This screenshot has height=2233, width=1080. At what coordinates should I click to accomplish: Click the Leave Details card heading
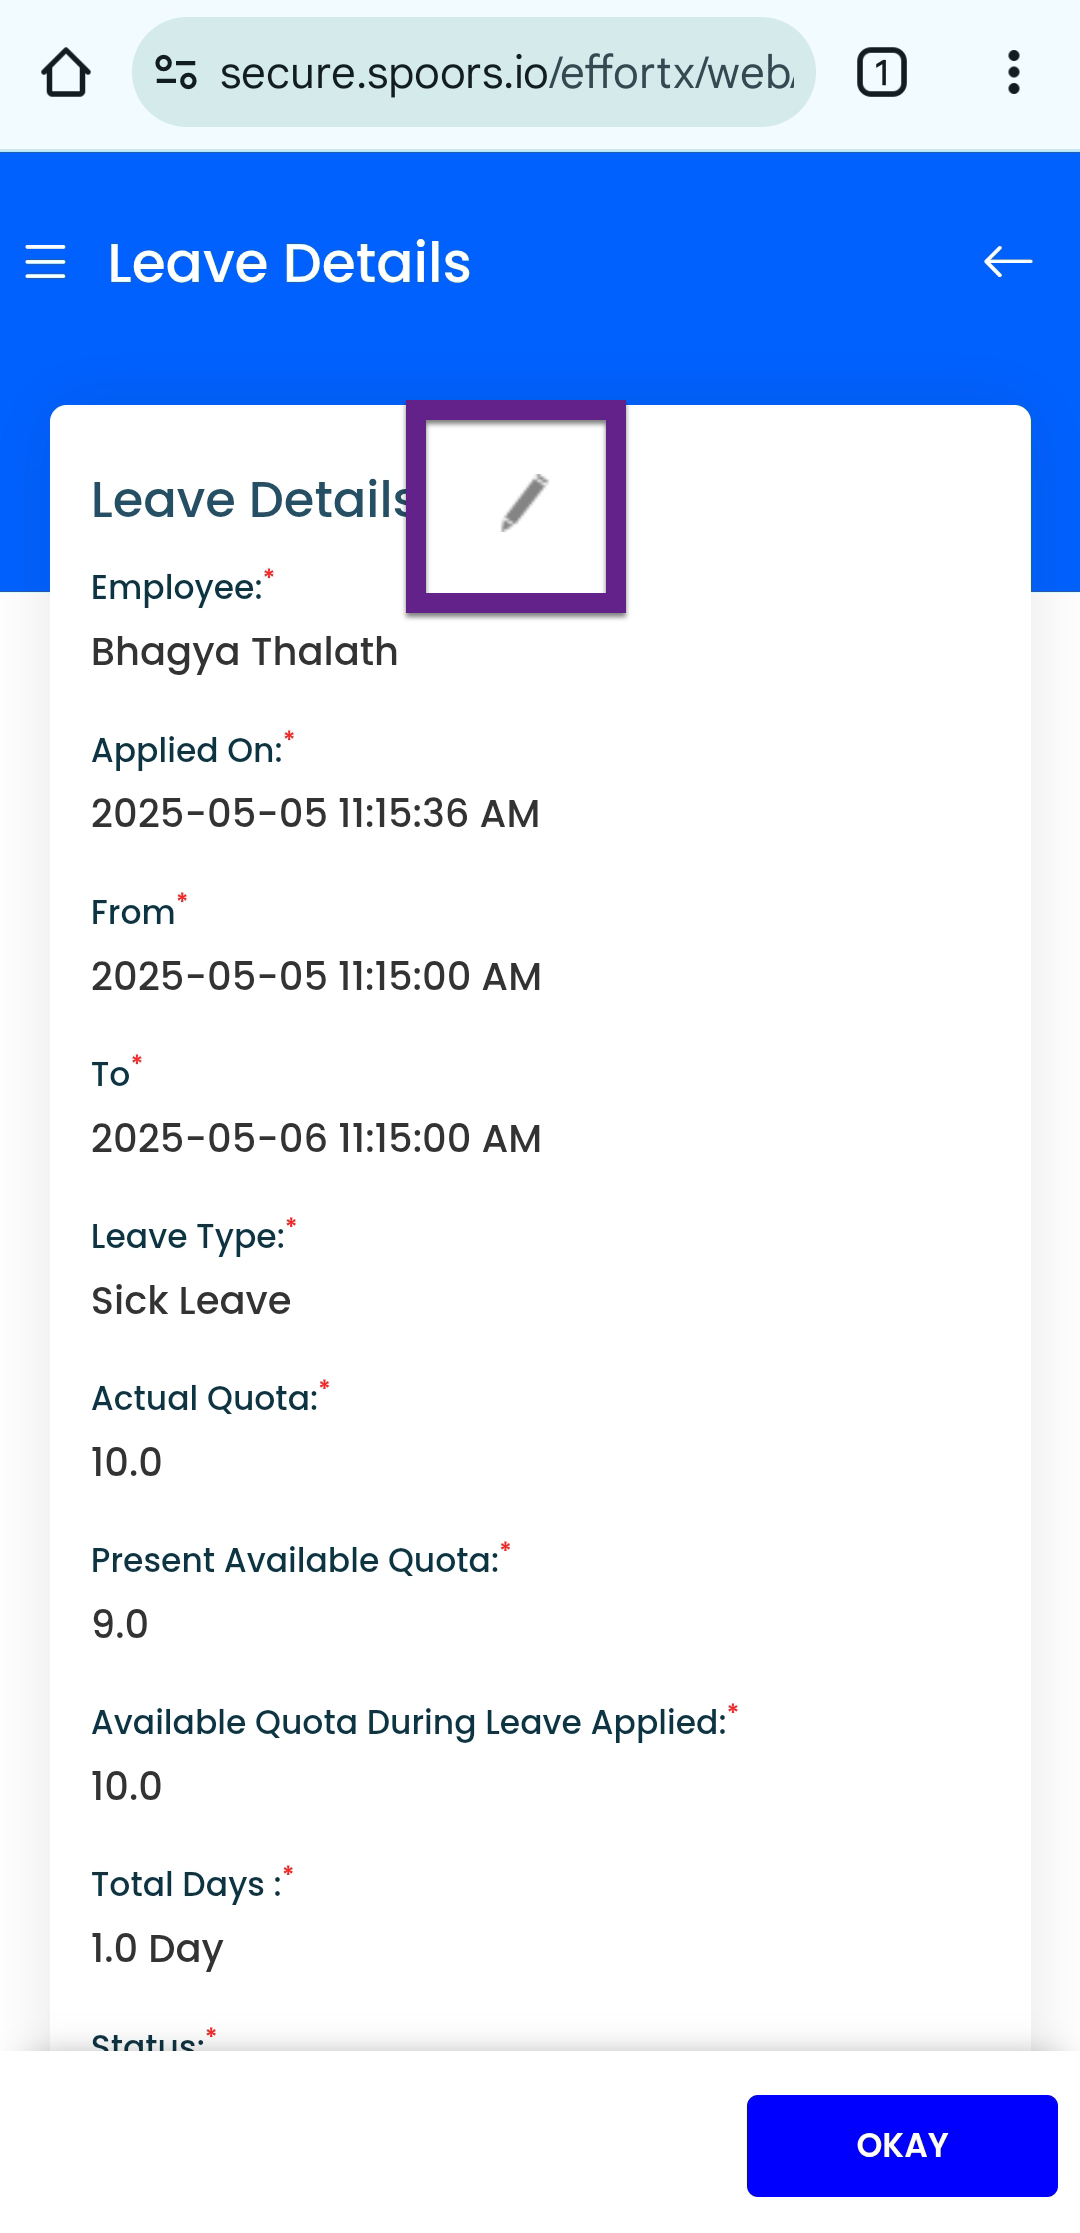coord(250,500)
